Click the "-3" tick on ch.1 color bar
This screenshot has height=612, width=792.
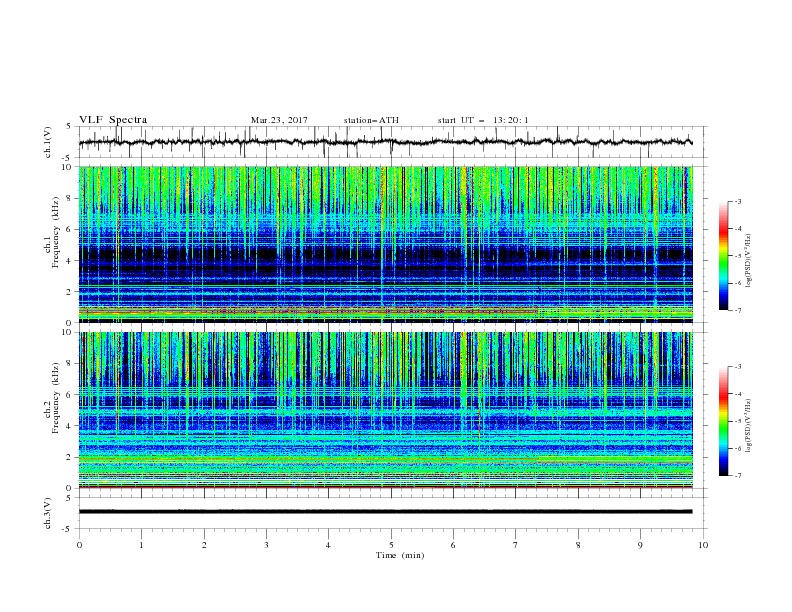pos(738,201)
